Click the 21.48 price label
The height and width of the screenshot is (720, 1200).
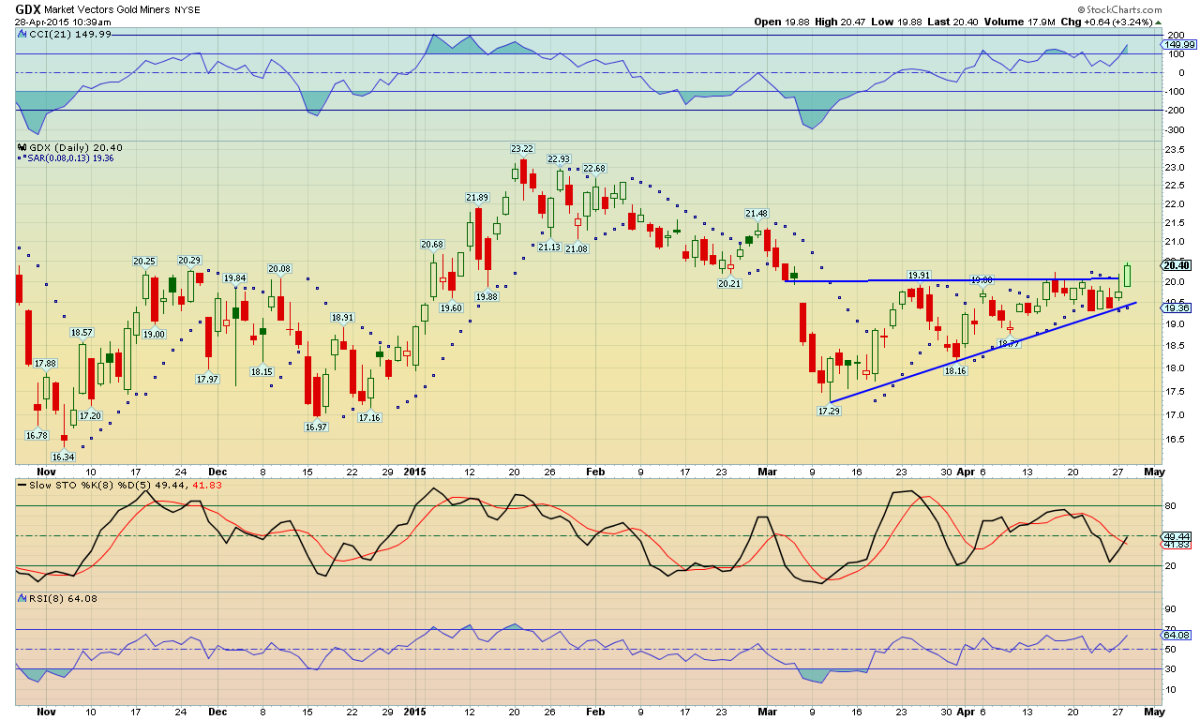tap(756, 213)
